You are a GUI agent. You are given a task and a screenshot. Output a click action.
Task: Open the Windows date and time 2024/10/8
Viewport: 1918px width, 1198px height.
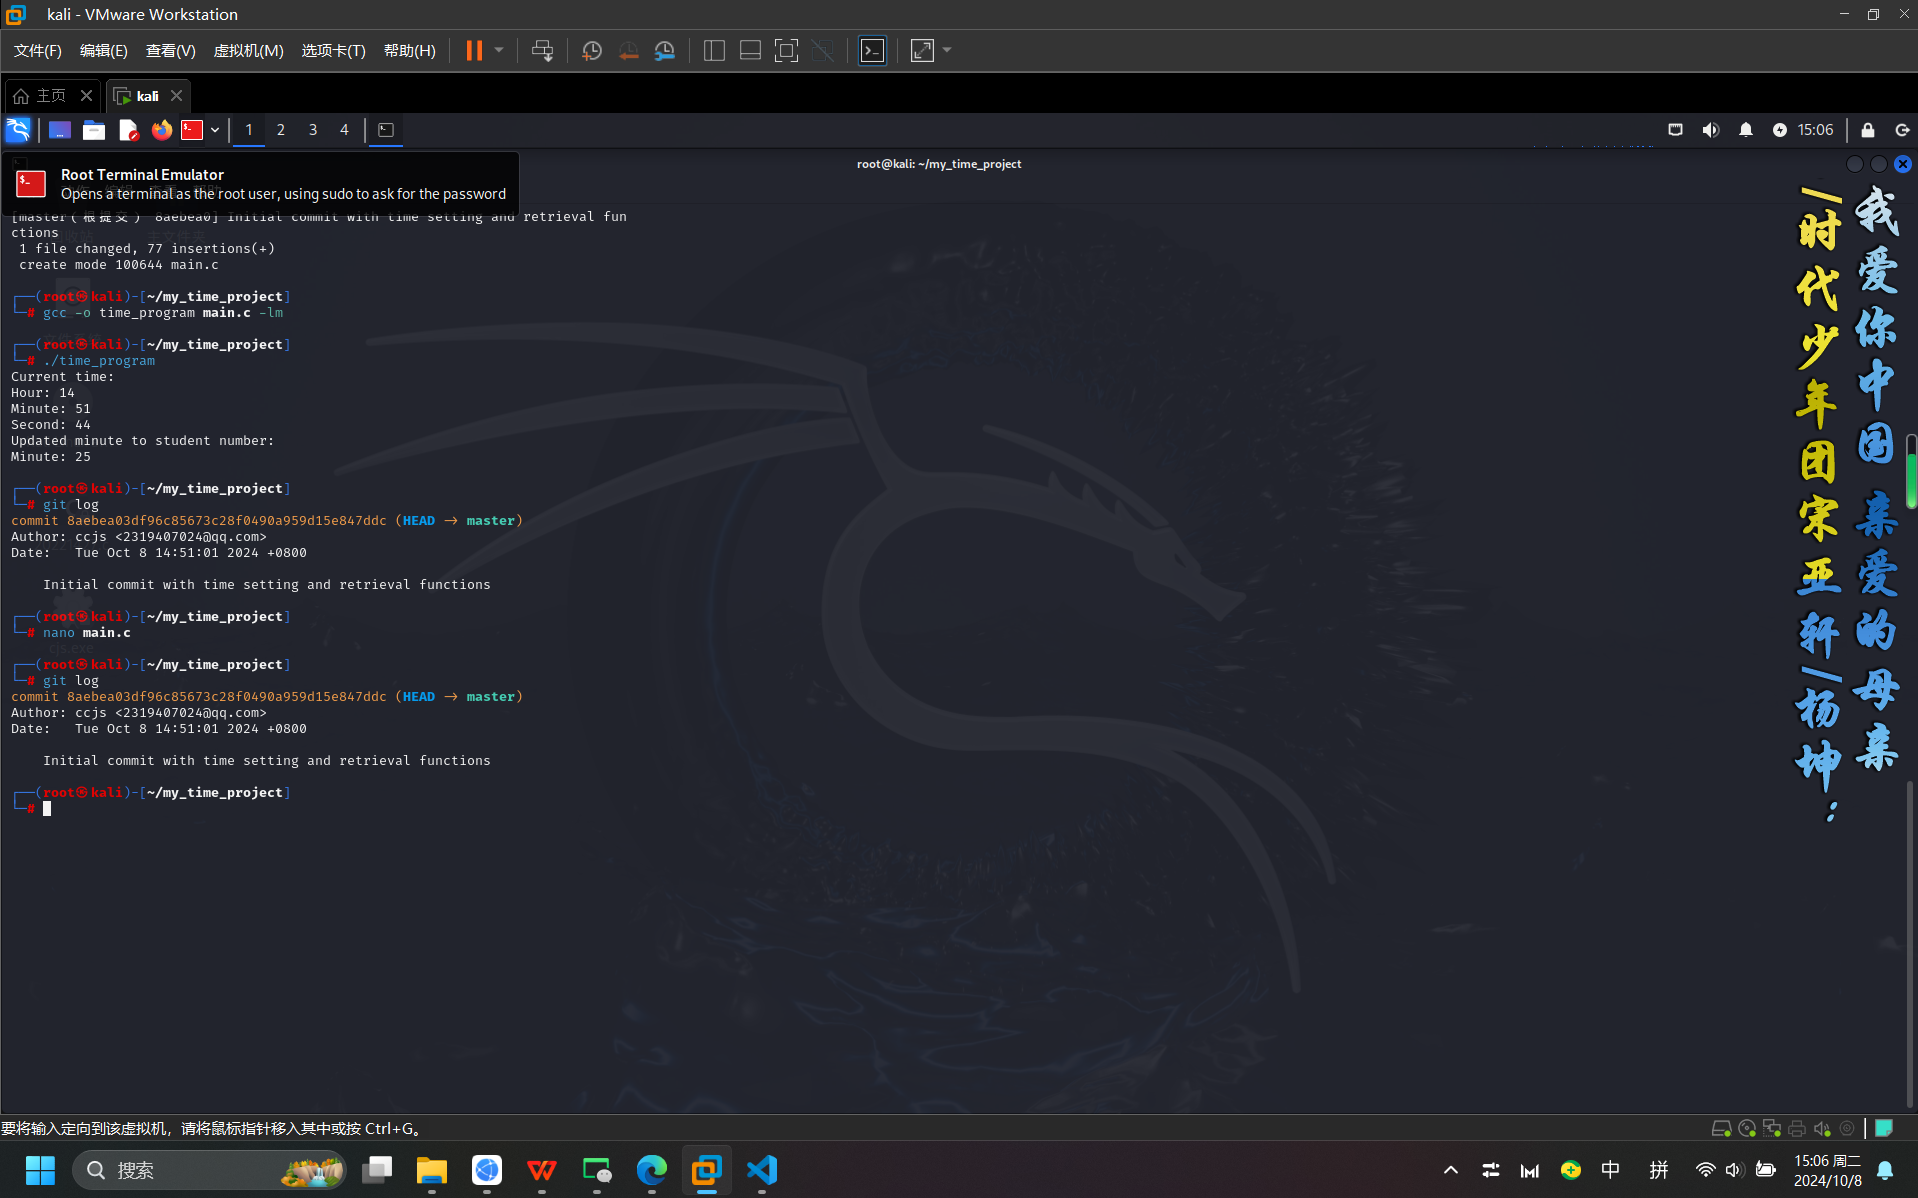[1827, 1170]
